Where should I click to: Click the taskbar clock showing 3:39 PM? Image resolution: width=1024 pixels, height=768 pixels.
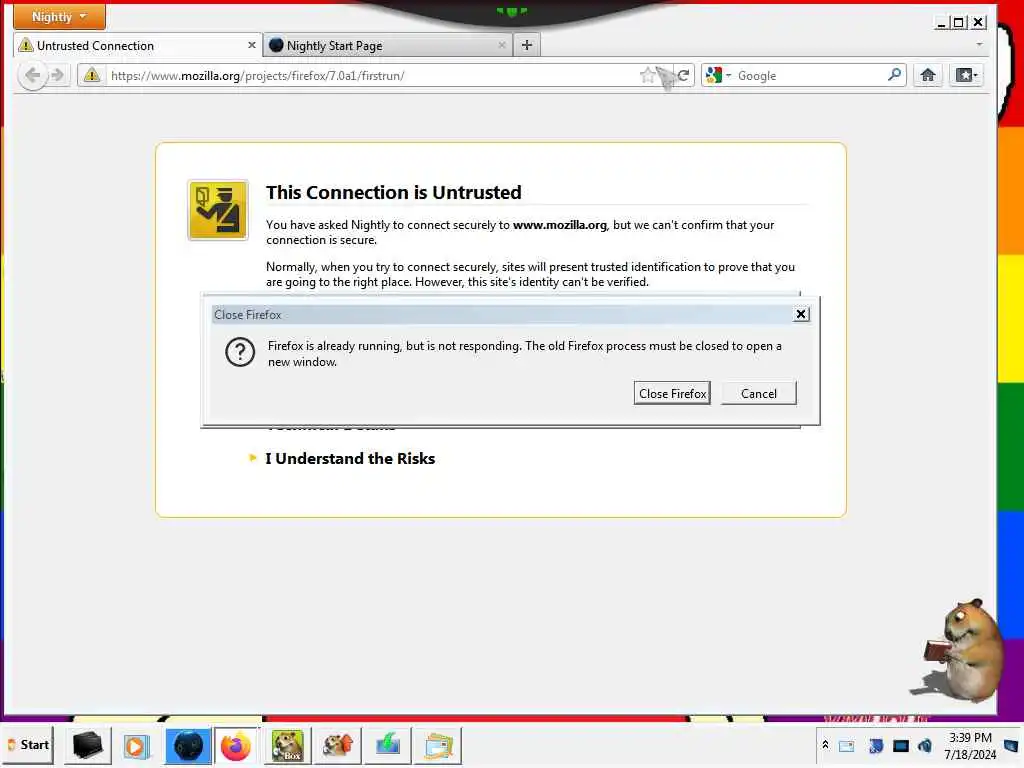pyautogui.click(x=970, y=745)
